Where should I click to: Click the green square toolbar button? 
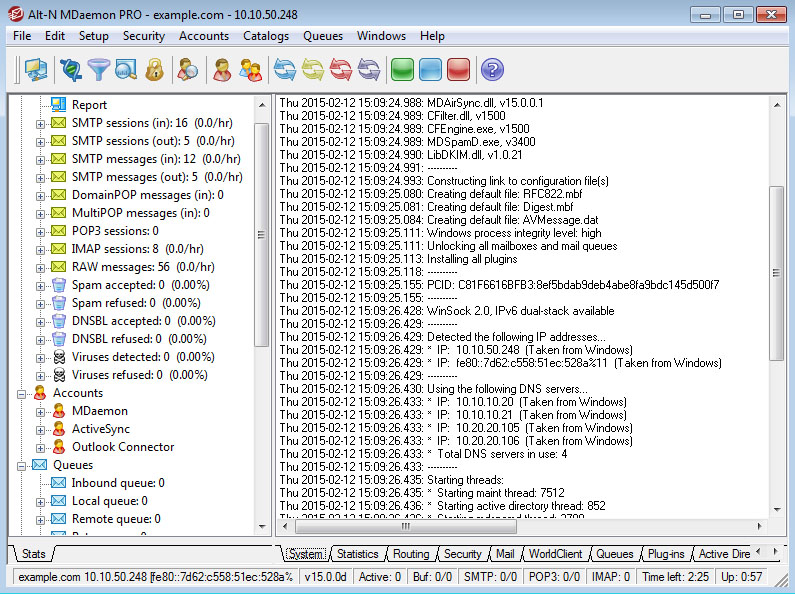pyautogui.click(x=403, y=70)
